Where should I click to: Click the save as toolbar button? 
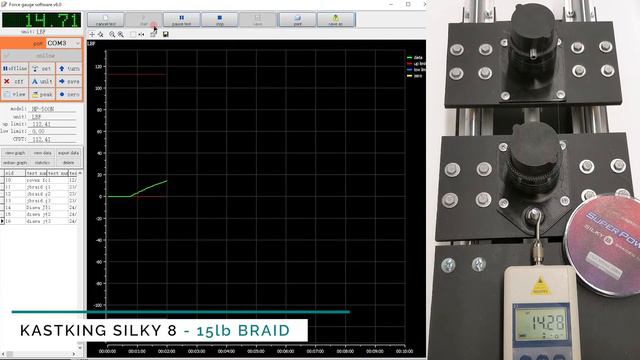point(336,20)
